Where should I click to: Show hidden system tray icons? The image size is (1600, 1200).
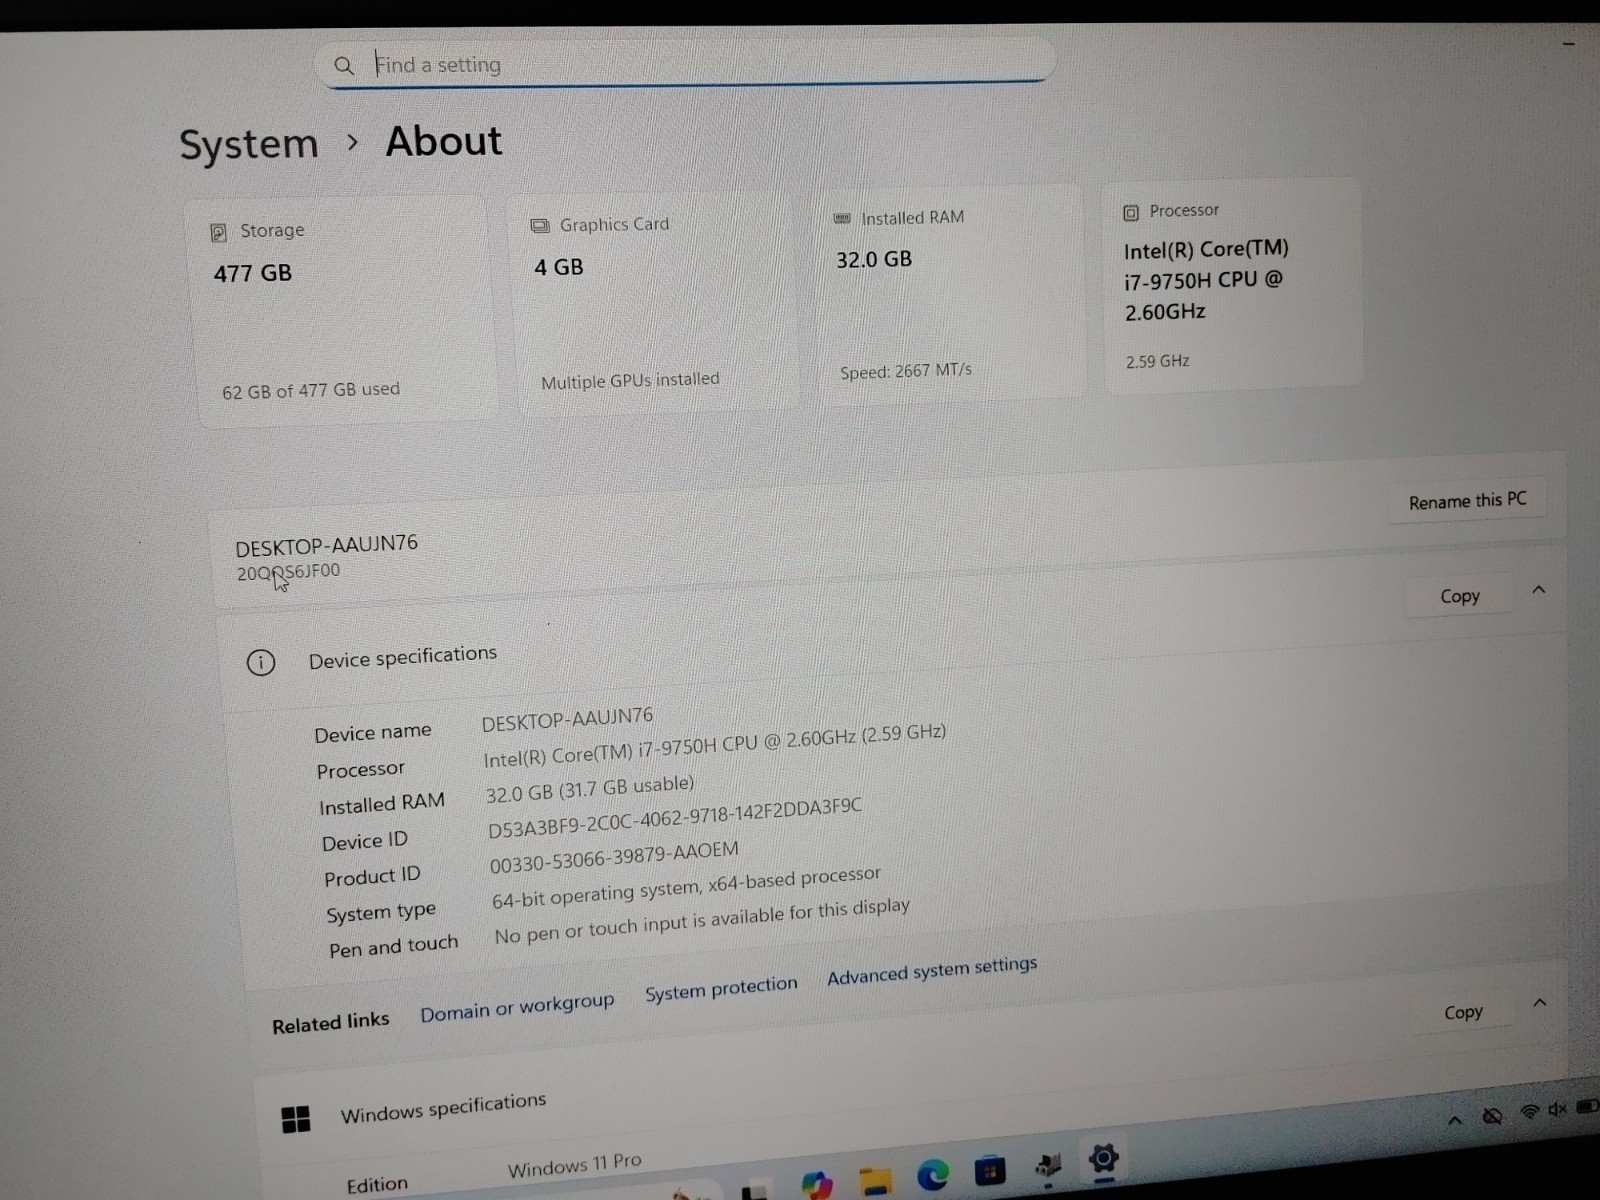tap(1455, 1120)
